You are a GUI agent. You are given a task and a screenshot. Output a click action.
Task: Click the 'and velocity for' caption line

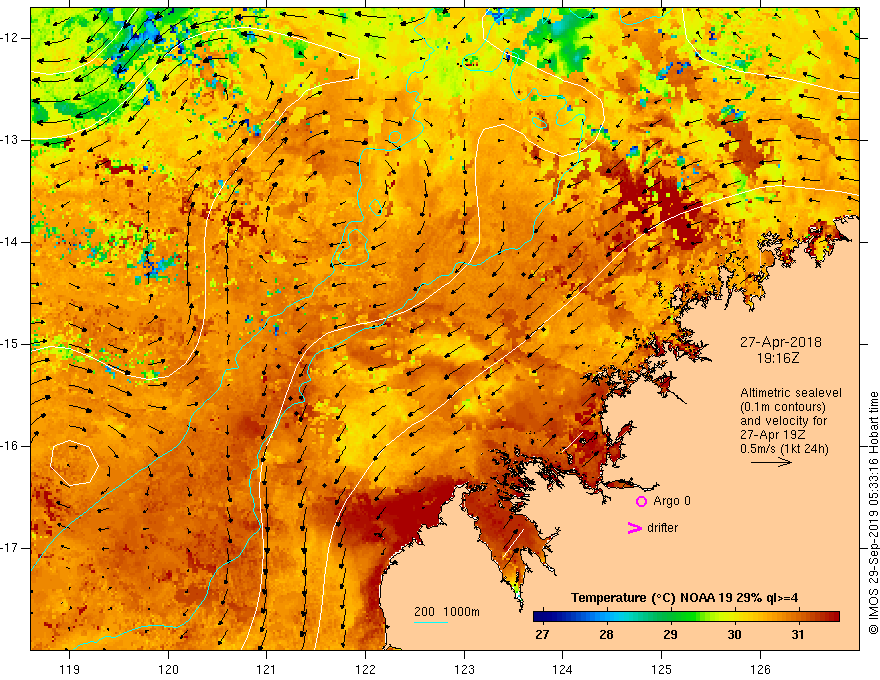783,421
